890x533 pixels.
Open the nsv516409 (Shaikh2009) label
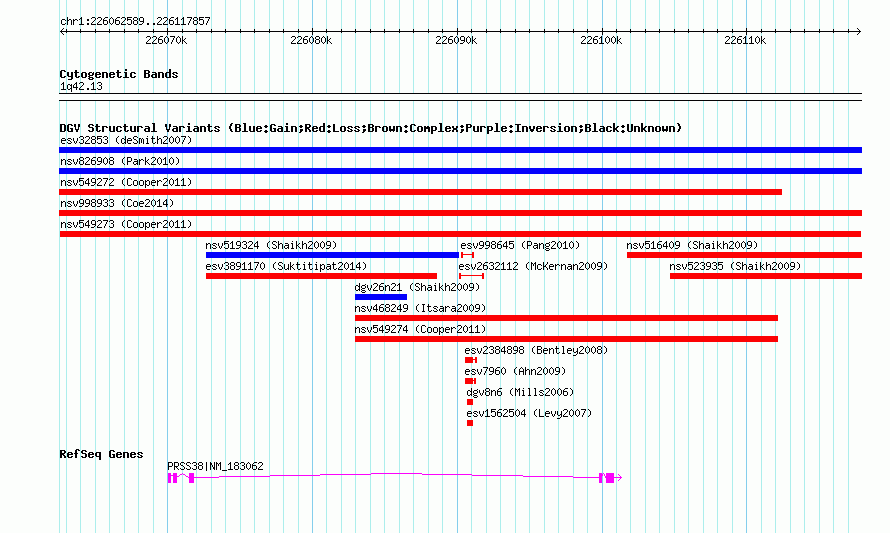click(x=692, y=245)
